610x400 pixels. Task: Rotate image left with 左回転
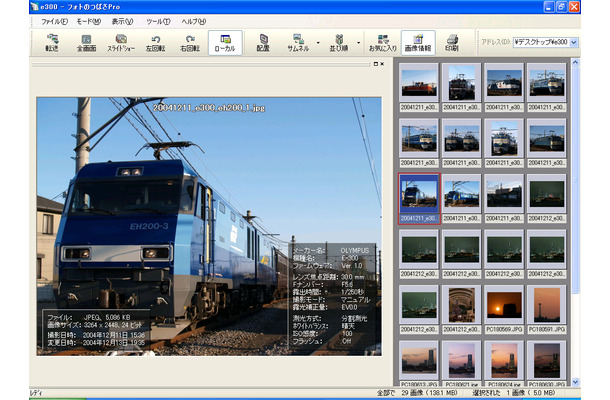(x=155, y=43)
